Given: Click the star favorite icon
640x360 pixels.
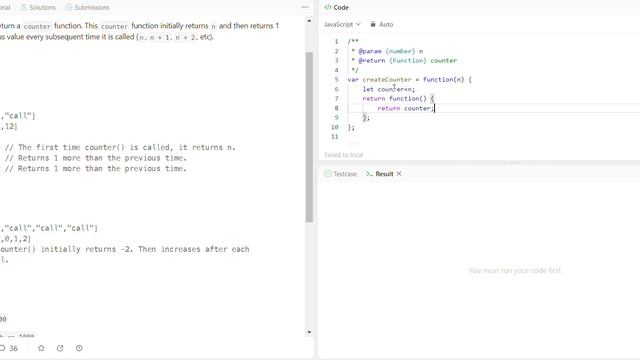Looking at the screenshot, I should (41, 348).
